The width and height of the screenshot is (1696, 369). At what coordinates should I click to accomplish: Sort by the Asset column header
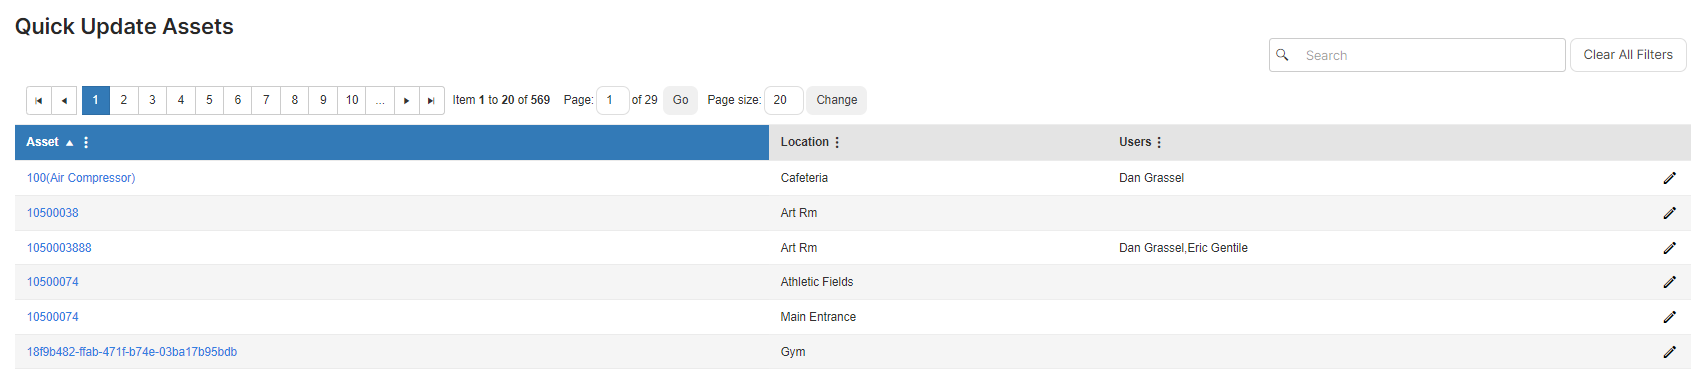[42, 142]
